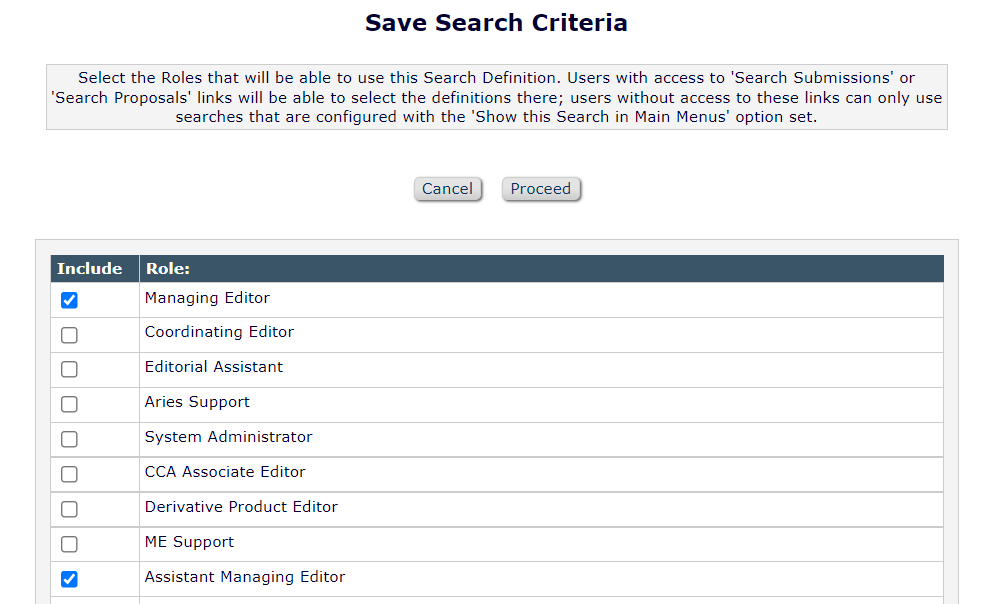This screenshot has width=990, height=604.
Task: Click the Managing Editor role name text
Action: pyautogui.click(x=207, y=298)
